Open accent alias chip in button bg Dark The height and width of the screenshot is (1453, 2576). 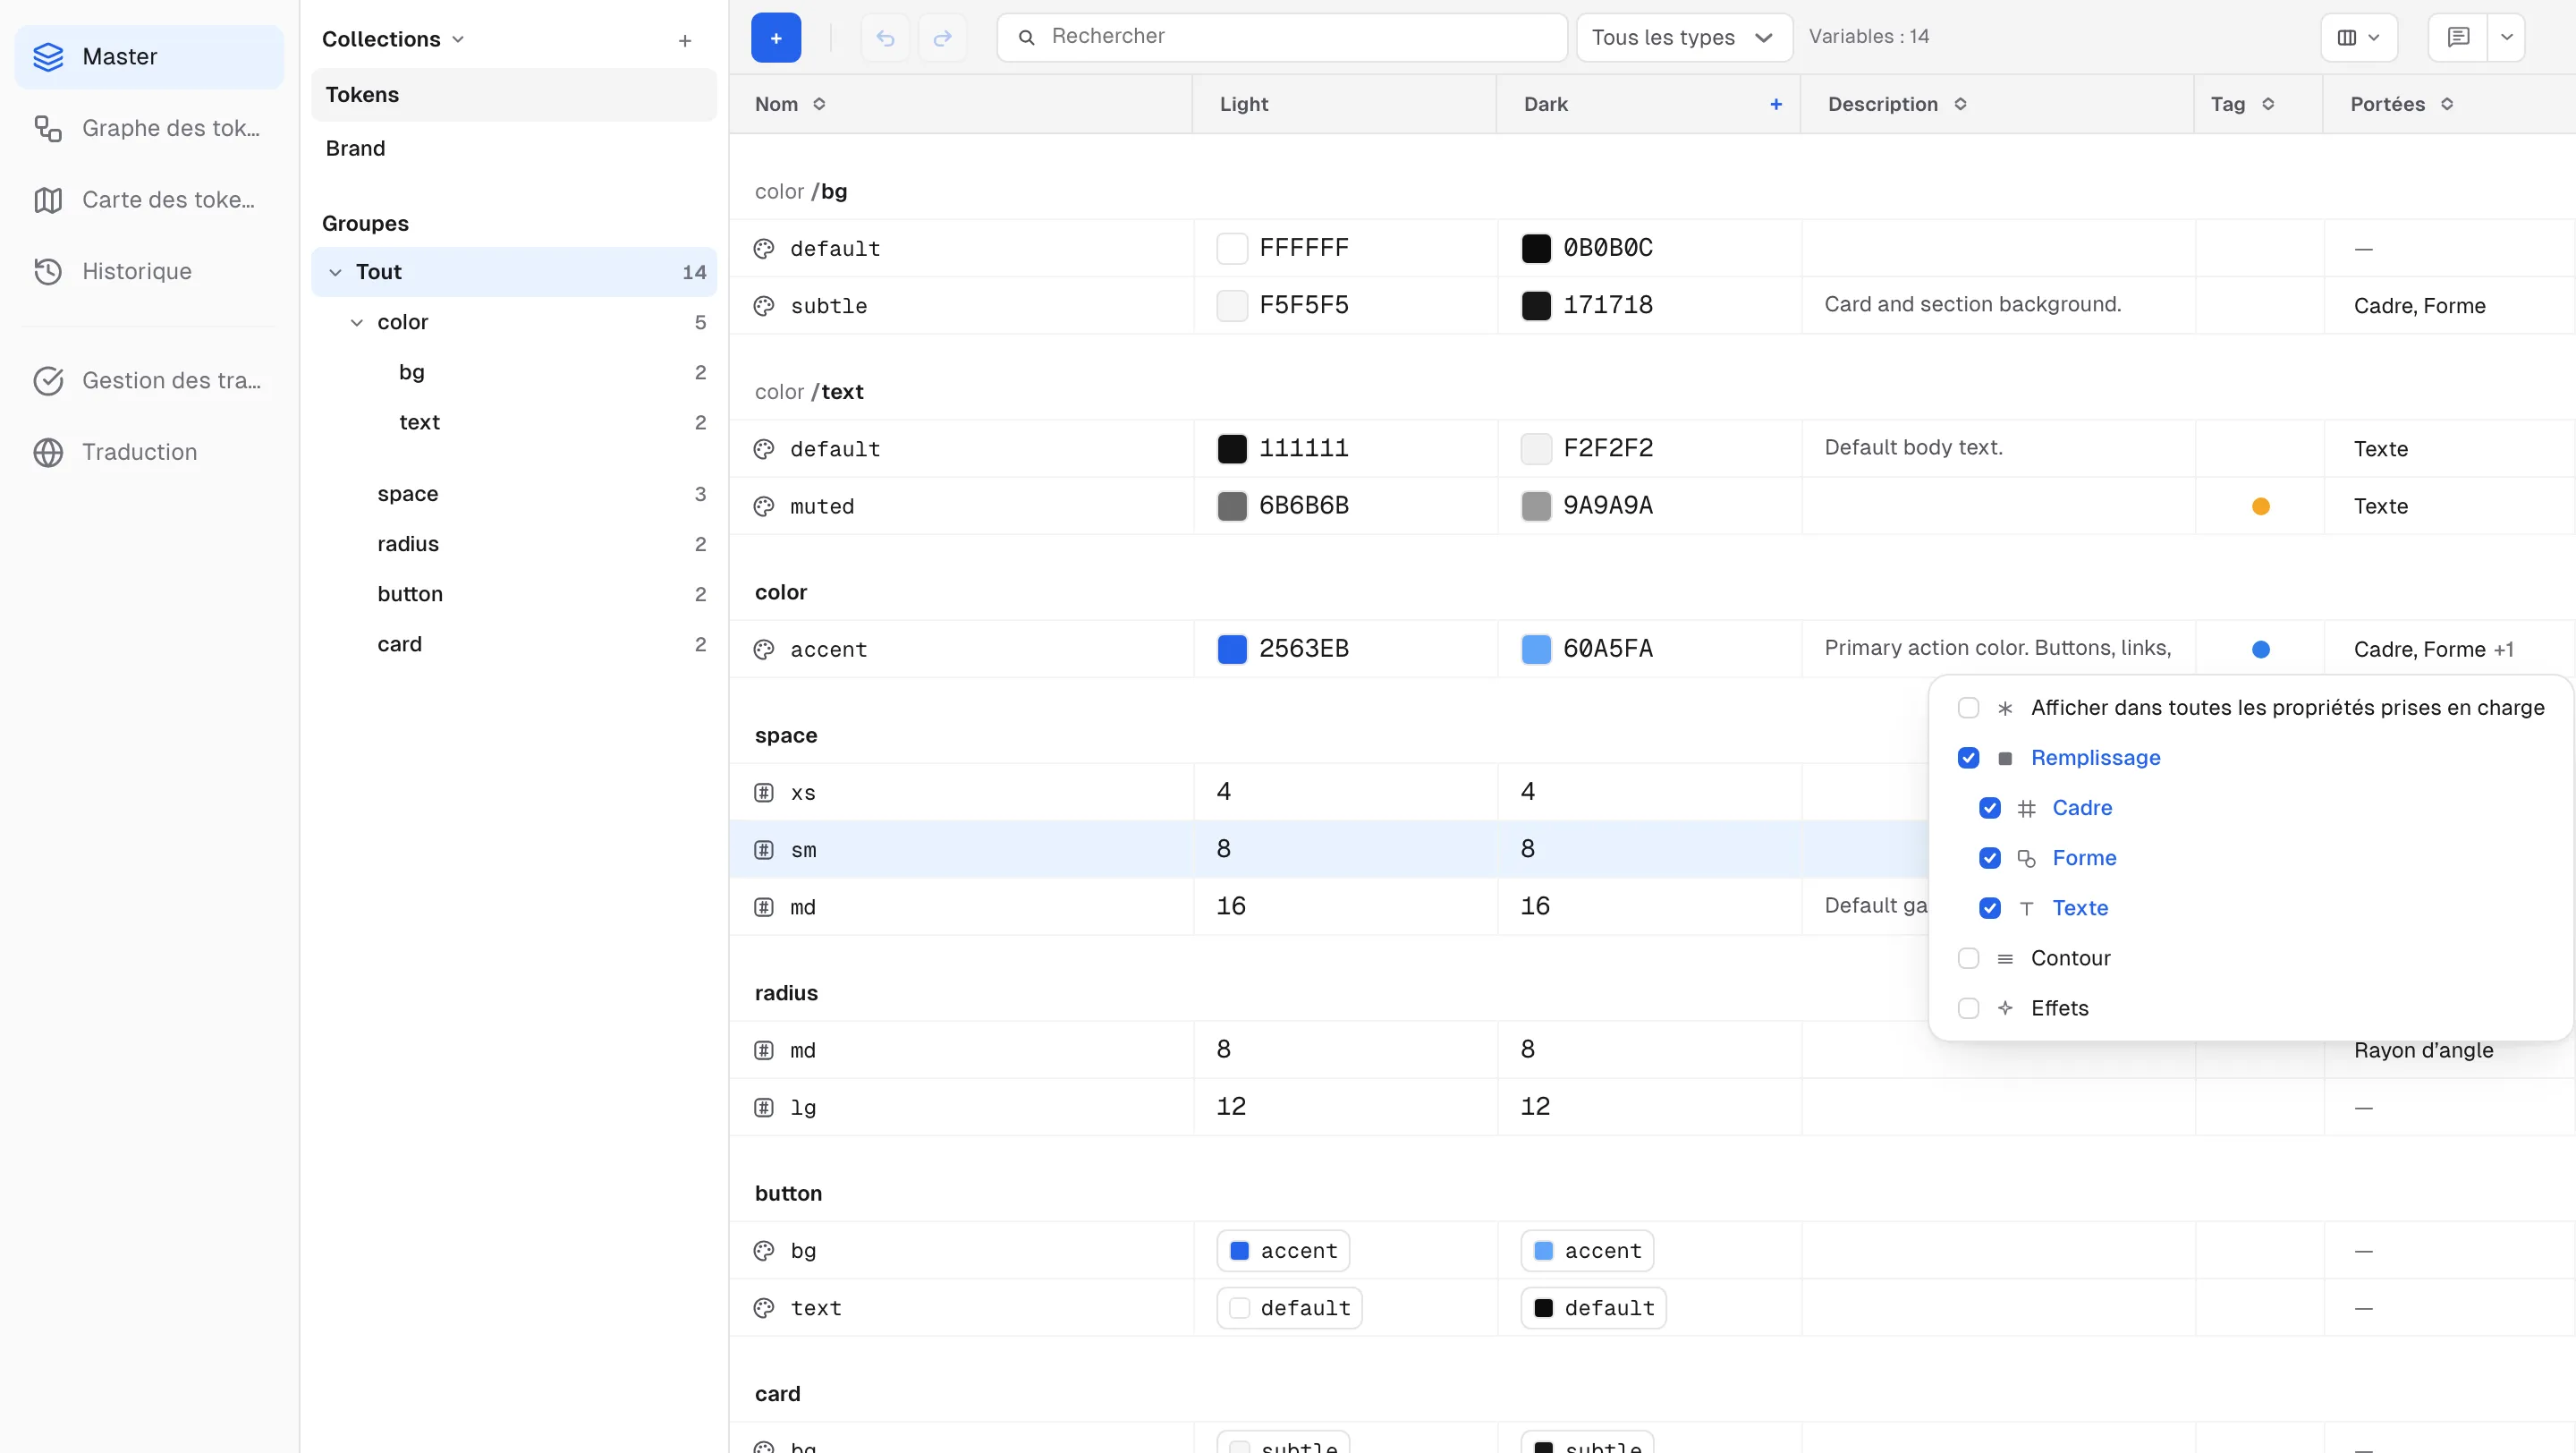pyautogui.click(x=1587, y=1250)
